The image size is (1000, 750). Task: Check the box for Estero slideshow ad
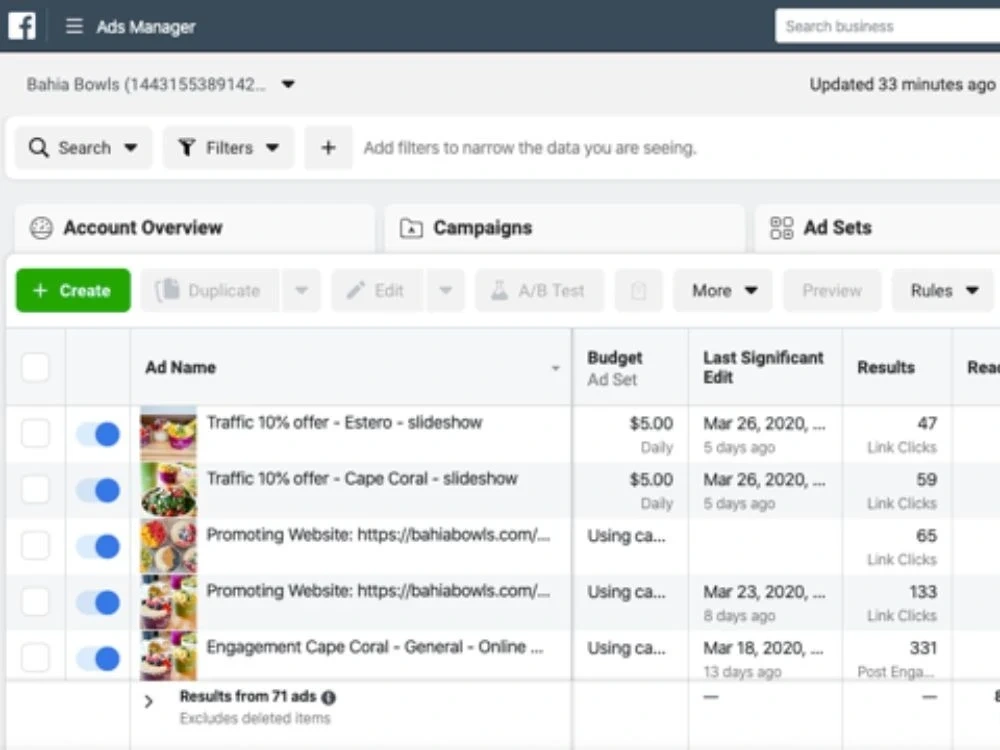click(x=35, y=434)
